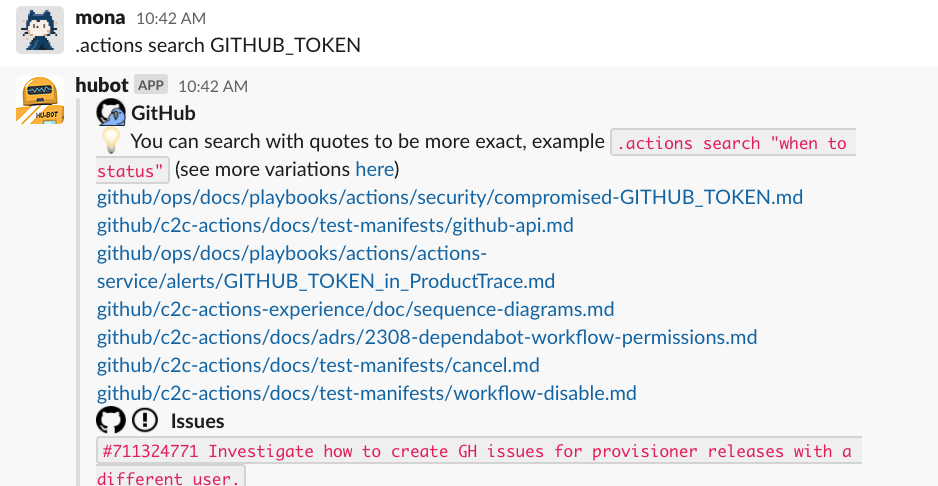Click the hubot robot avatar
This screenshot has width=938, height=486.
click(40, 100)
